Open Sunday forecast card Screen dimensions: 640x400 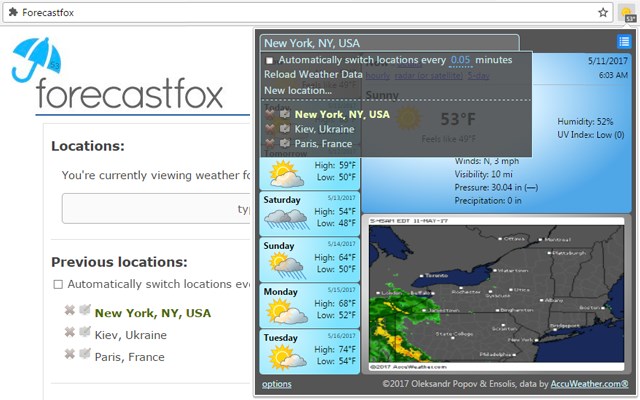pos(310,260)
